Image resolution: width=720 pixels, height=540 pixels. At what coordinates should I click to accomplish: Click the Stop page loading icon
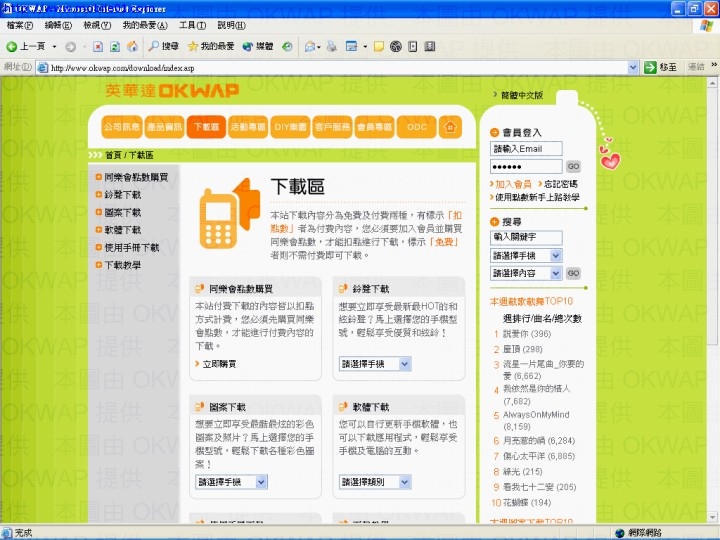coord(98,46)
